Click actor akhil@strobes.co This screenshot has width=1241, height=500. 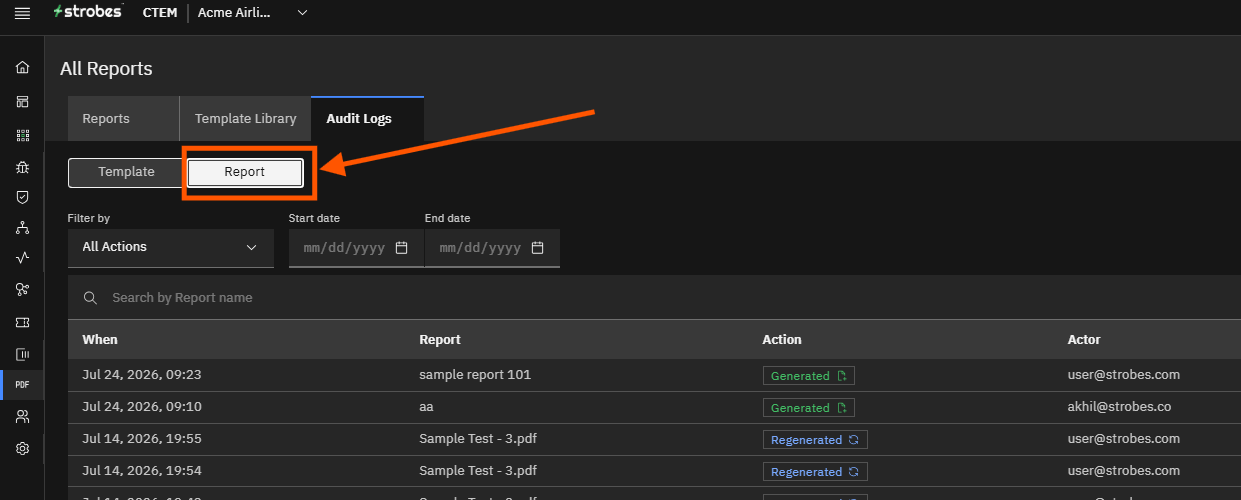pyautogui.click(x=1119, y=407)
